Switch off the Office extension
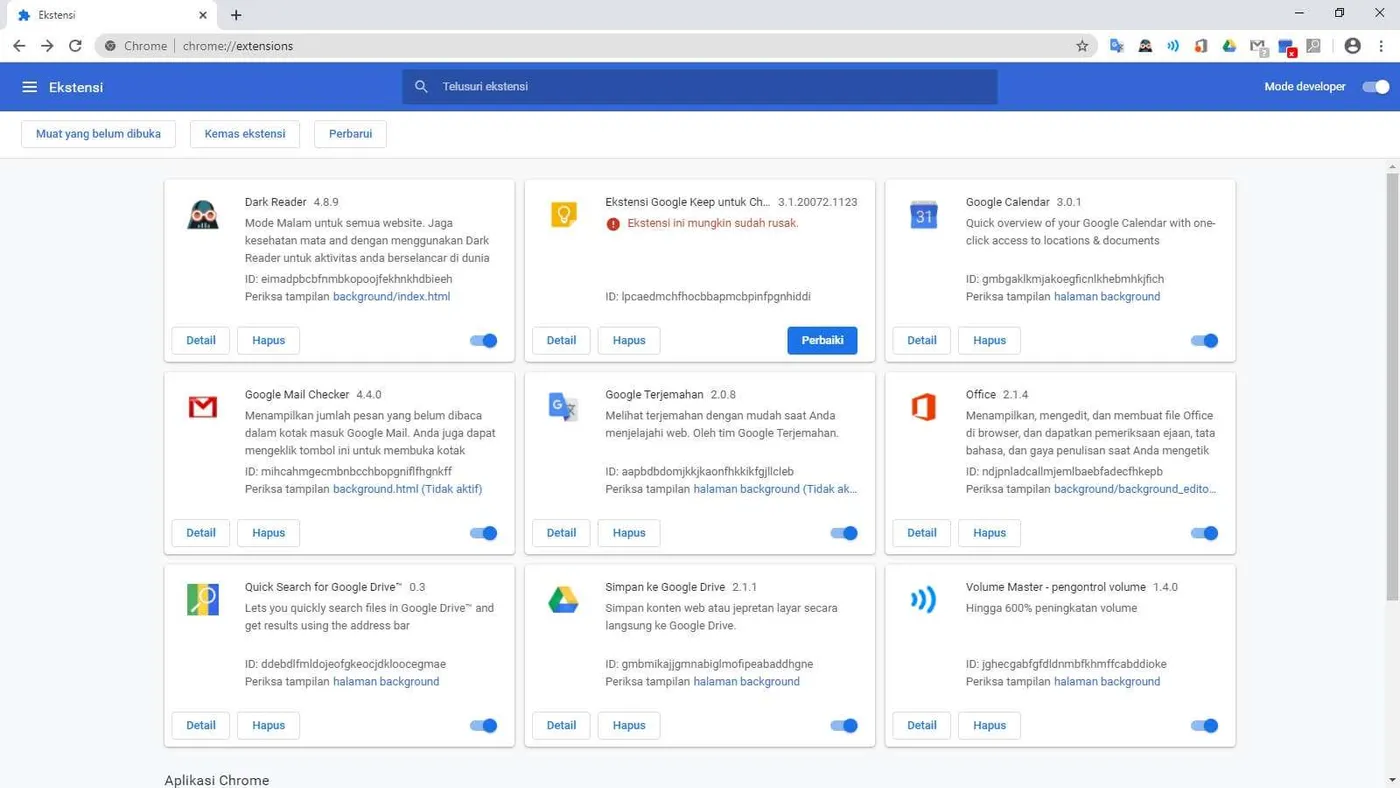Viewport: 1400px width, 788px height. point(1205,533)
